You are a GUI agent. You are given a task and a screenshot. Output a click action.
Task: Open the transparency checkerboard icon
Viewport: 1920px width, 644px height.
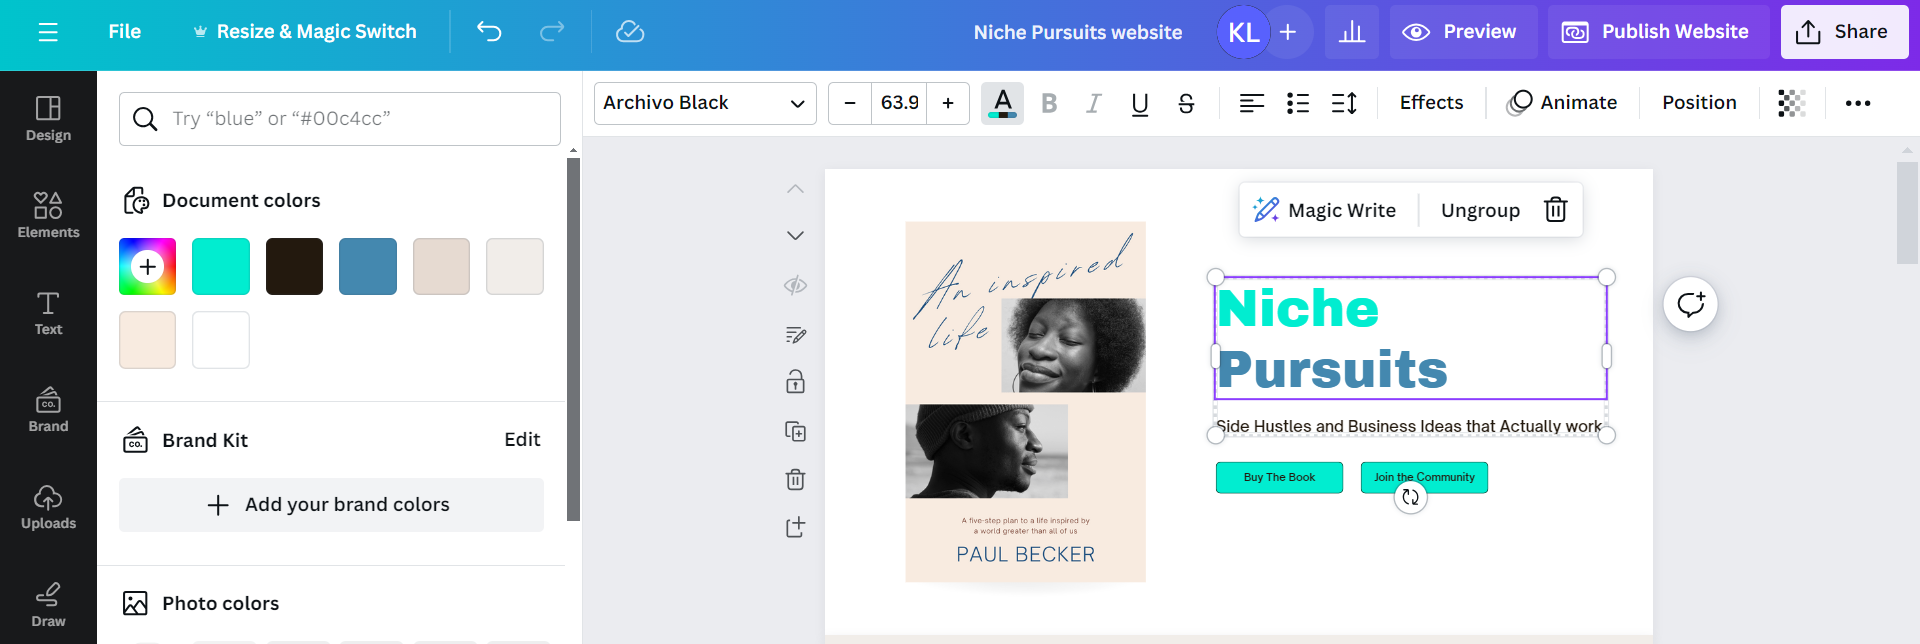click(x=1791, y=103)
